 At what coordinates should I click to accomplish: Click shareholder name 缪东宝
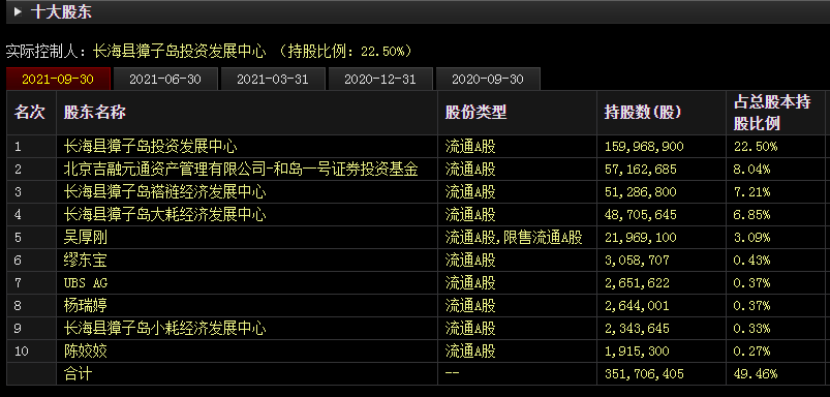pos(85,260)
